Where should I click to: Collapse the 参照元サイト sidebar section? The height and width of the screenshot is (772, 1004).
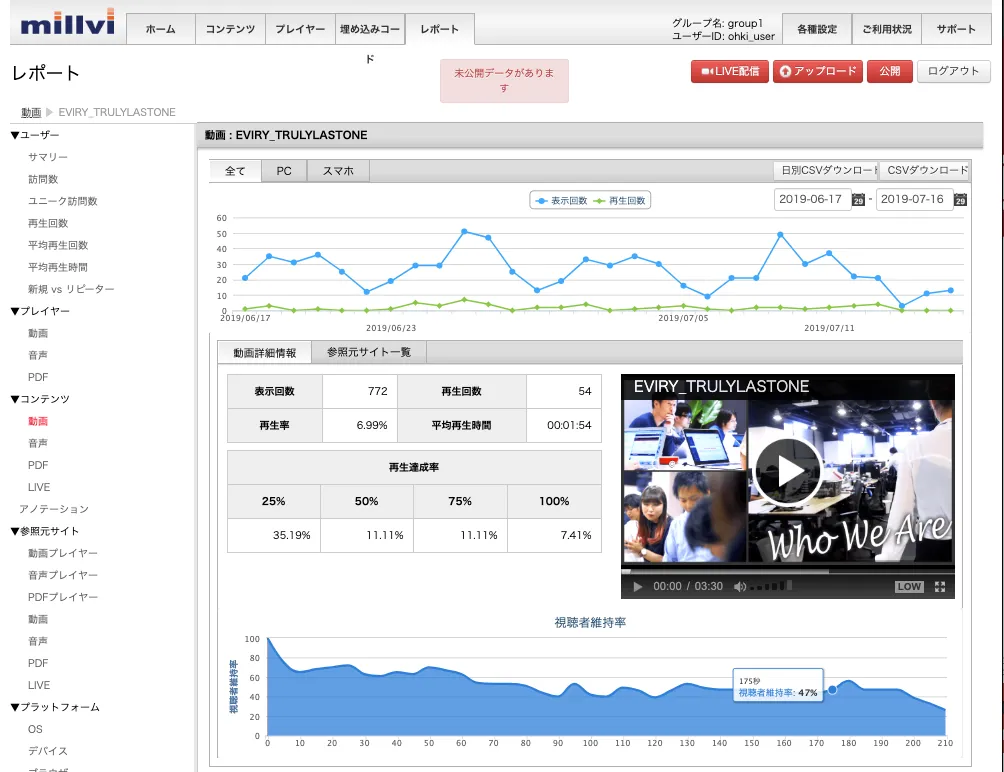pyautogui.click(x=45, y=531)
